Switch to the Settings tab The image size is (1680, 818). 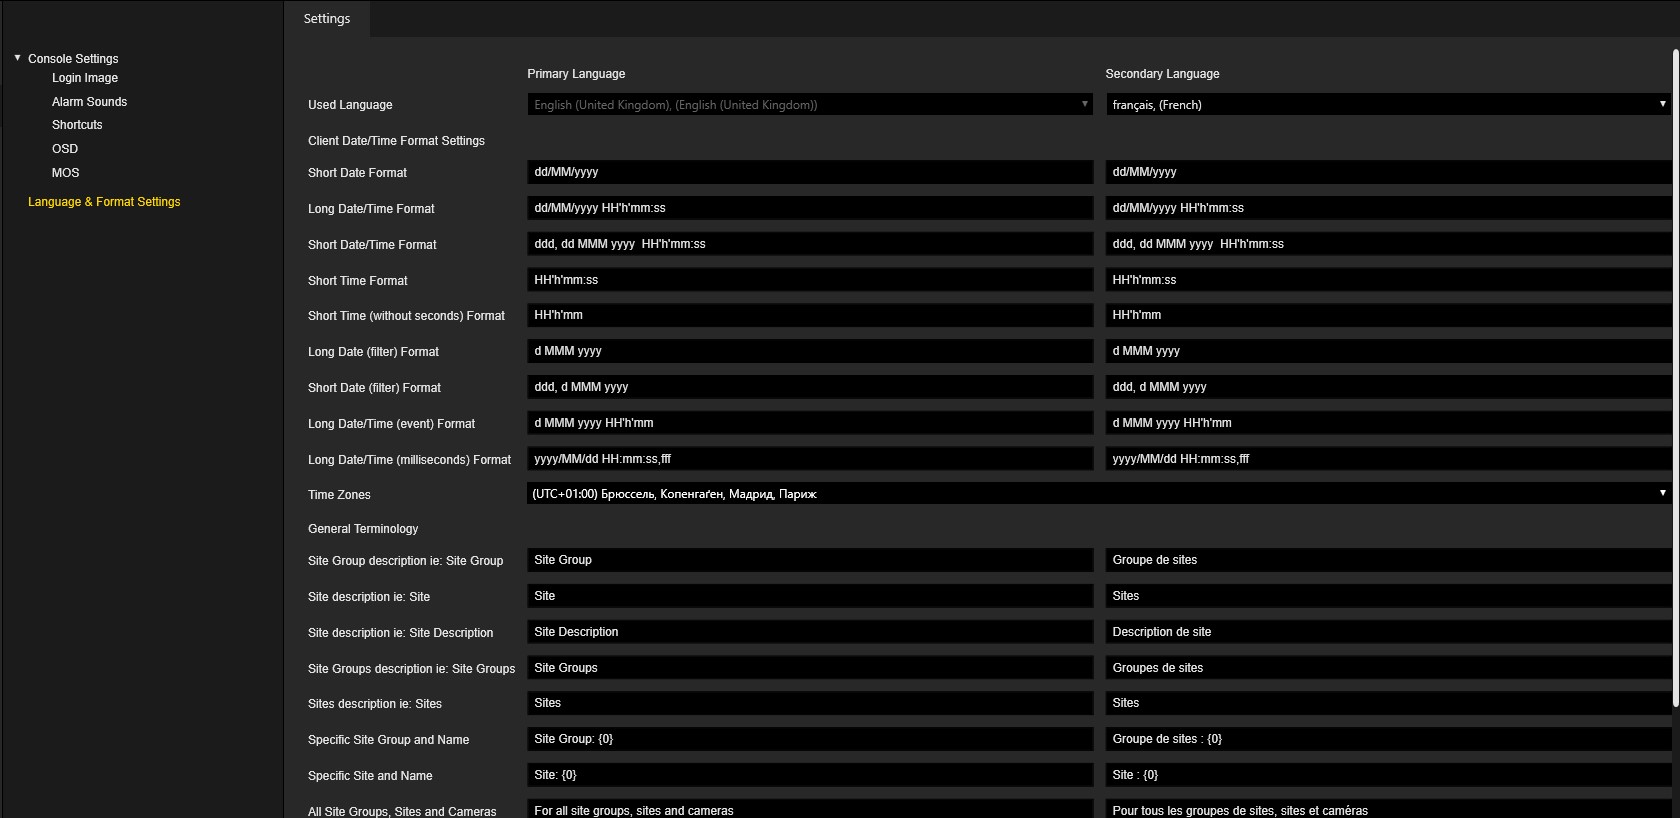327,19
